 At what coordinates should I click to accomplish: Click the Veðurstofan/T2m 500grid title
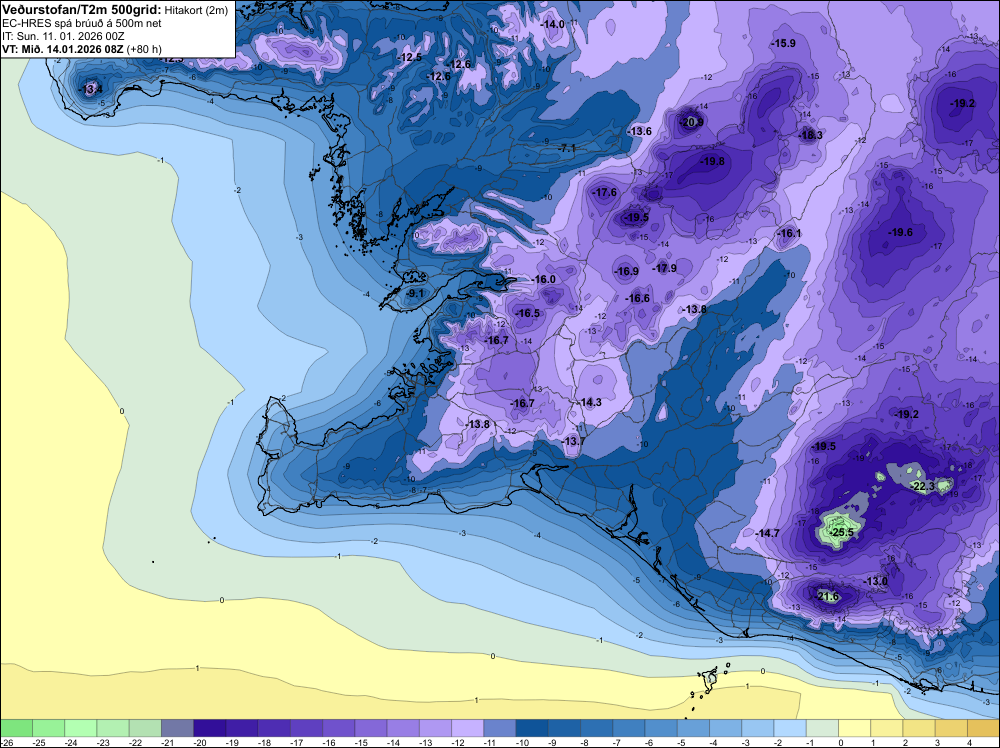pos(82,10)
